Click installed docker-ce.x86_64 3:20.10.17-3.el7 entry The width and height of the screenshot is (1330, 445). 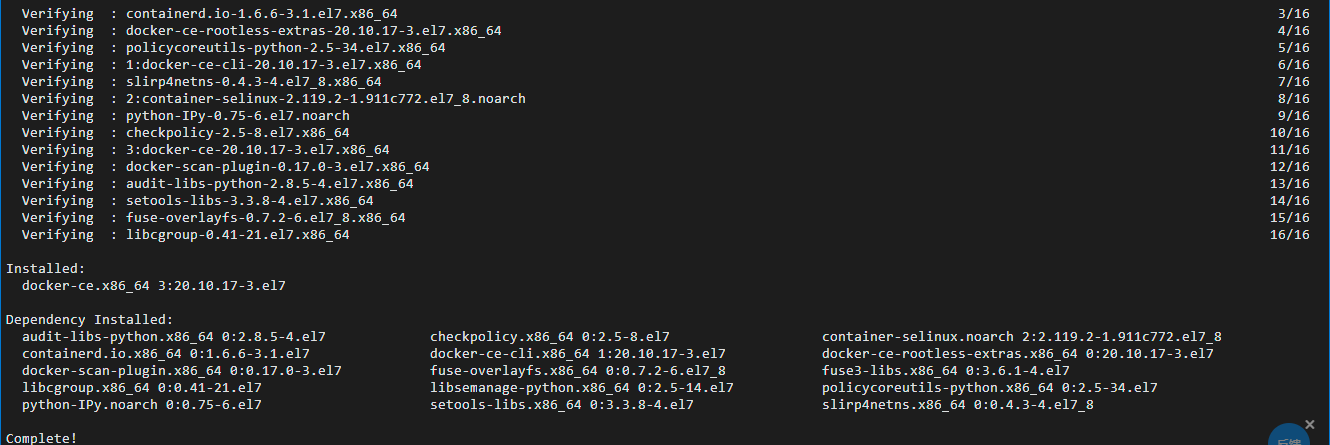[154, 285]
